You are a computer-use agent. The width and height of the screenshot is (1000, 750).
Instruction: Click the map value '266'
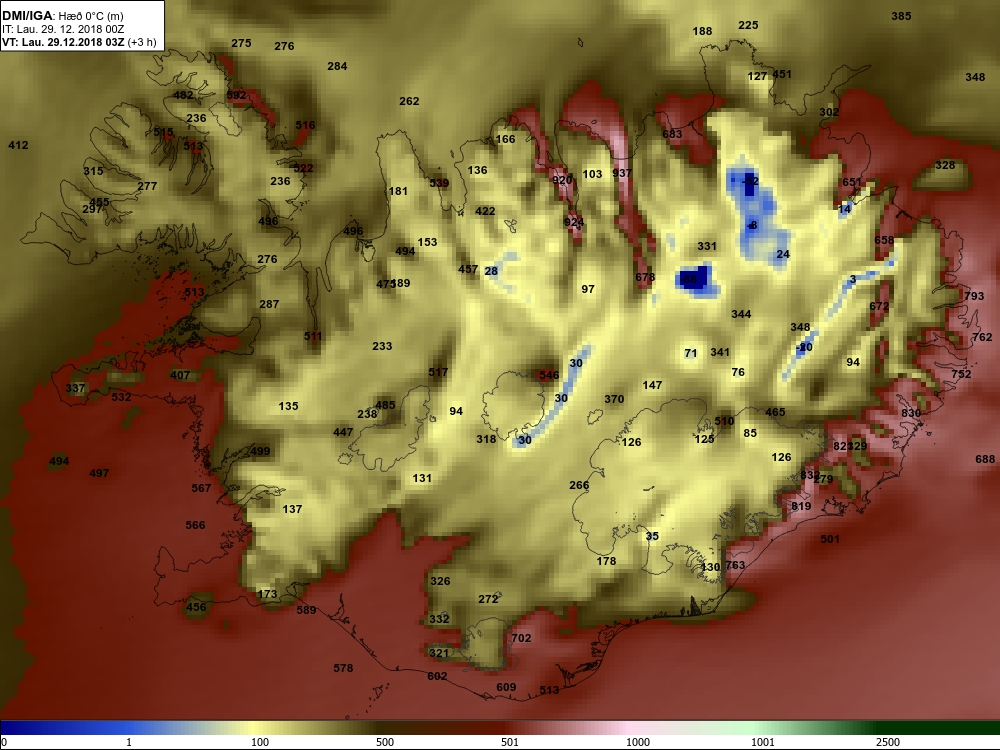point(579,485)
